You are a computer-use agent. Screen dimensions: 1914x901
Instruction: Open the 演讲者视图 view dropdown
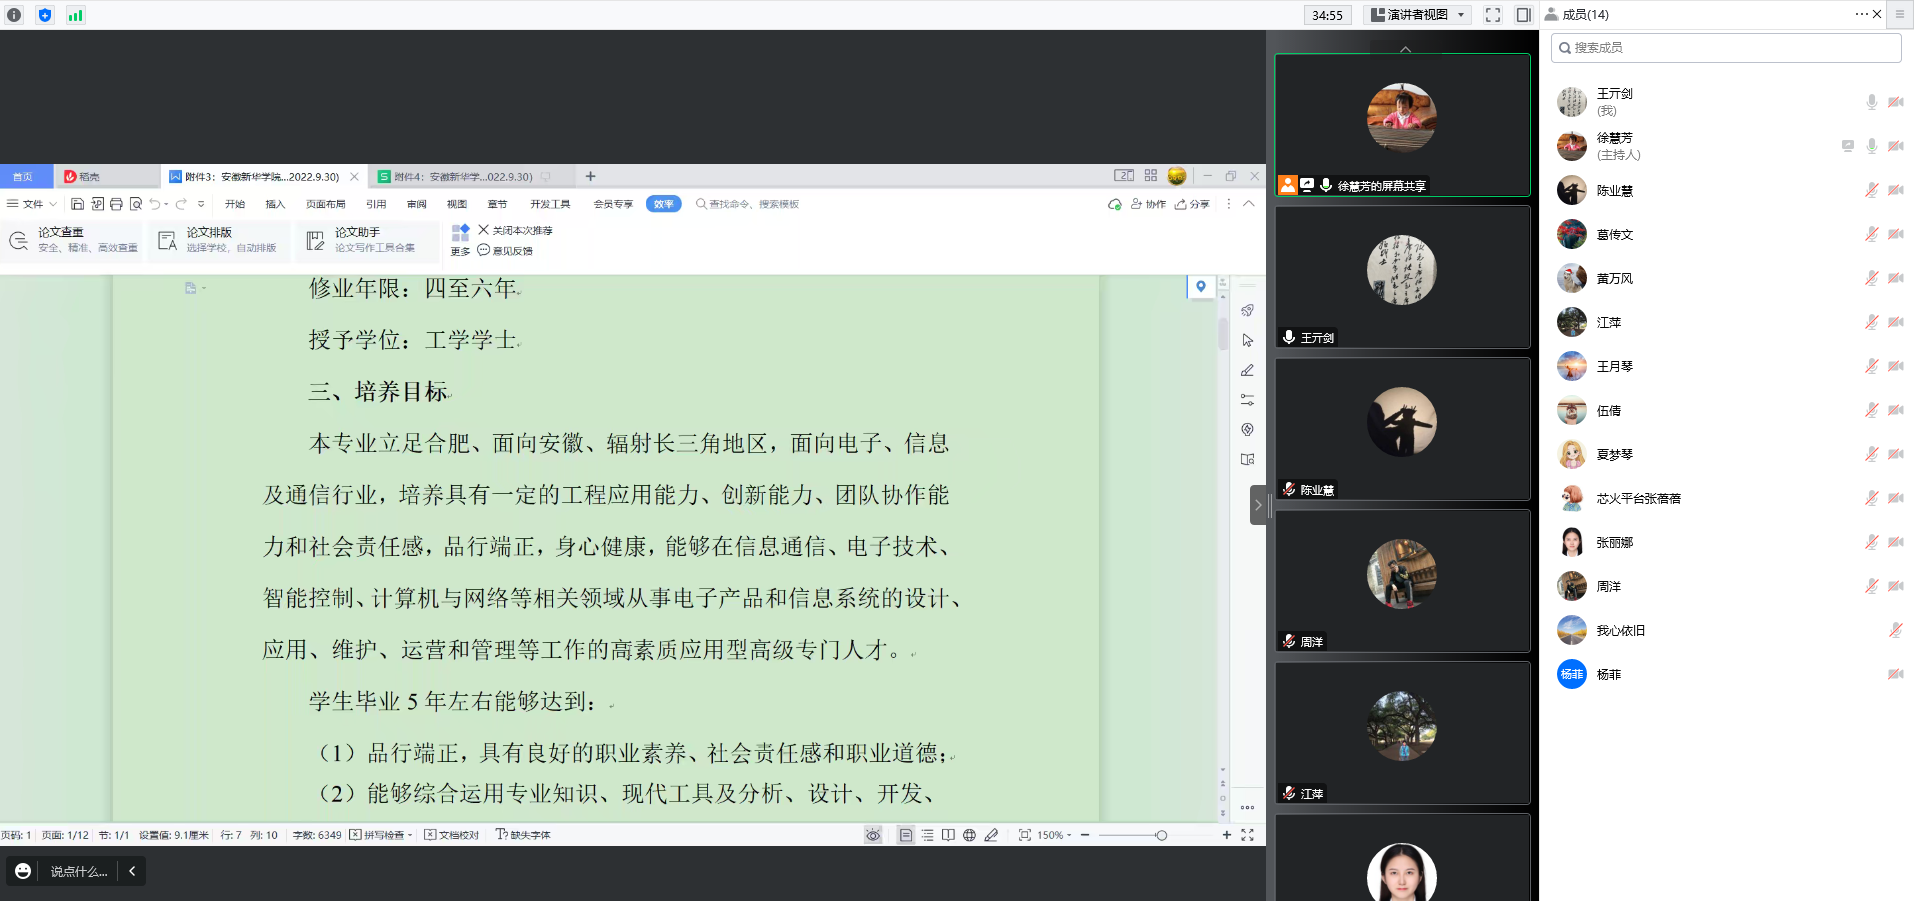pos(1418,15)
